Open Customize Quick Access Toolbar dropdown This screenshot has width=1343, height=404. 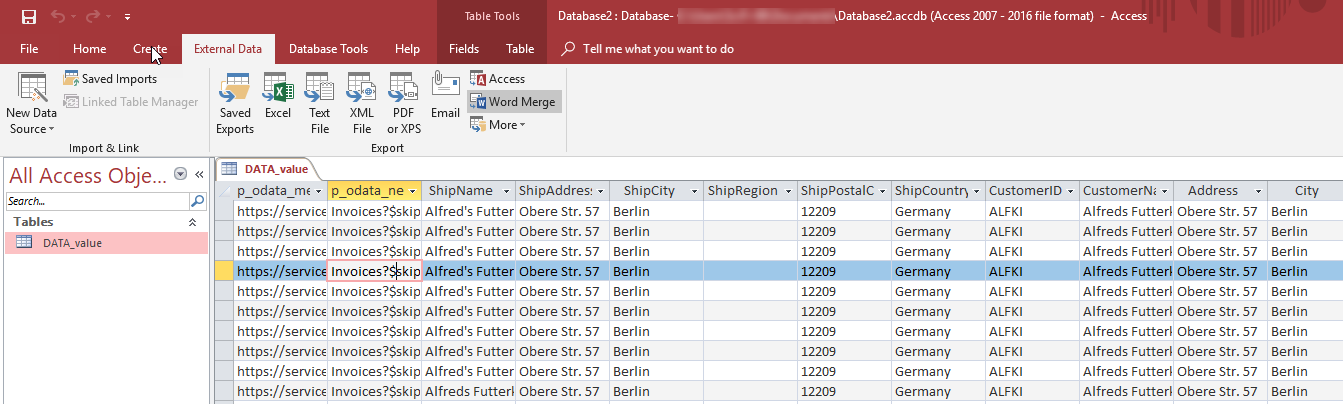(128, 18)
